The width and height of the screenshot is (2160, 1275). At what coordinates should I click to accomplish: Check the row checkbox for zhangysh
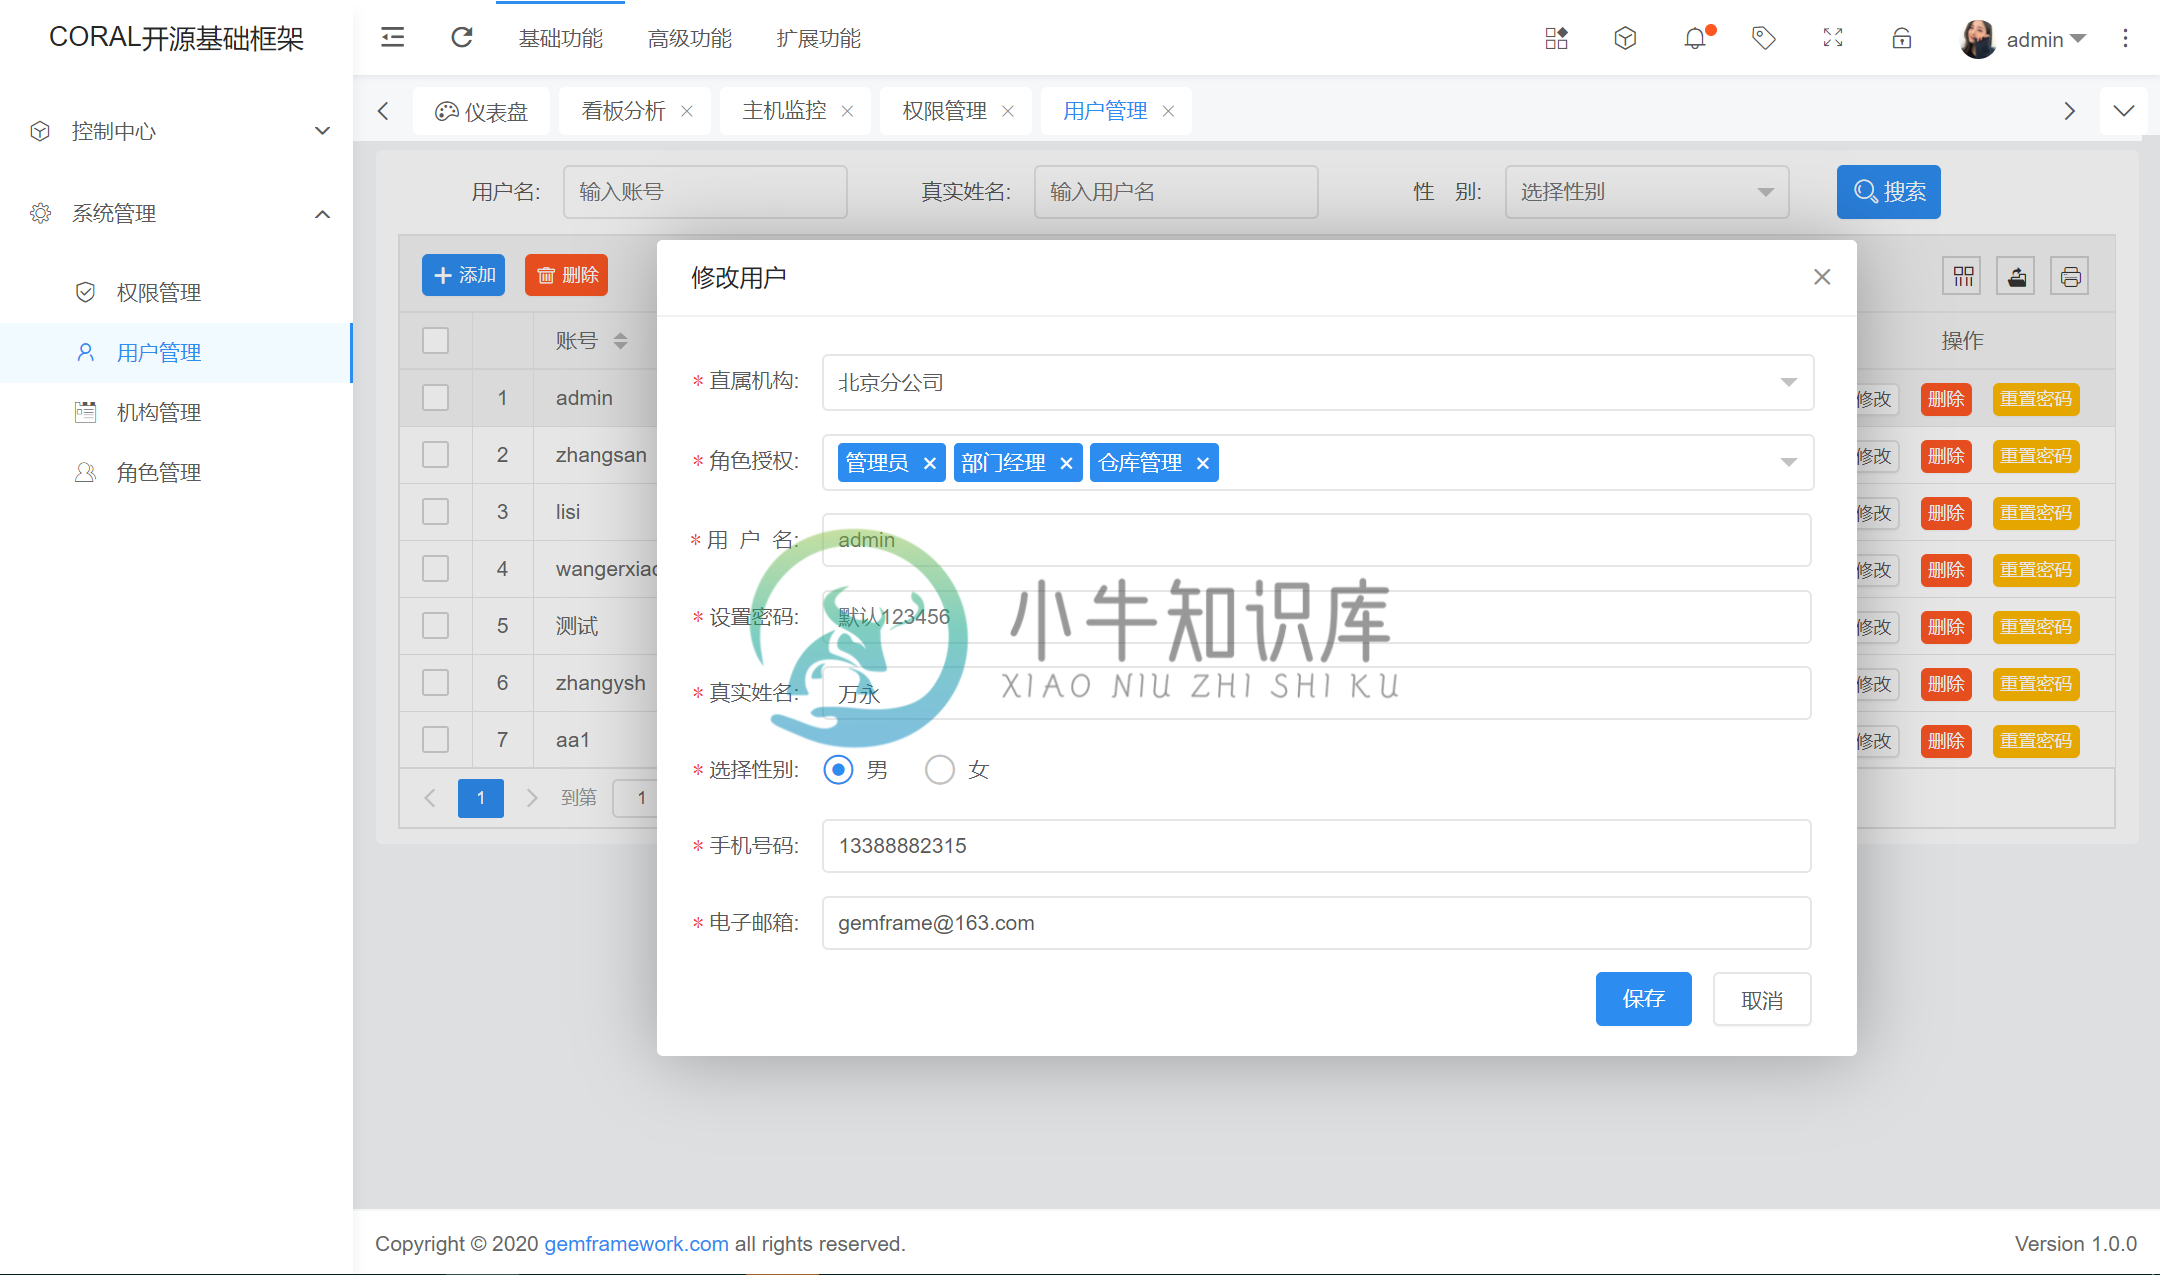tap(435, 683)
